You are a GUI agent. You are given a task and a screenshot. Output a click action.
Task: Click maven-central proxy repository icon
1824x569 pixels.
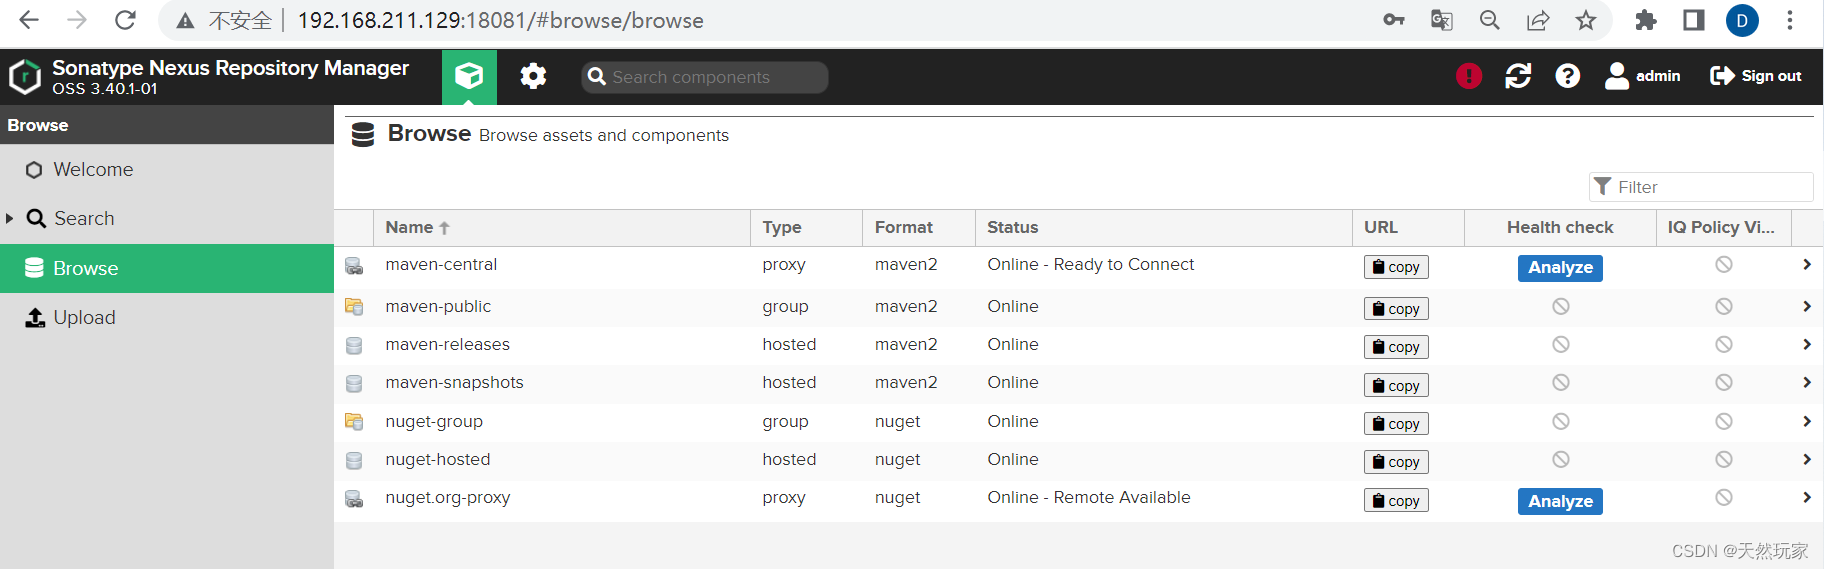354,266
